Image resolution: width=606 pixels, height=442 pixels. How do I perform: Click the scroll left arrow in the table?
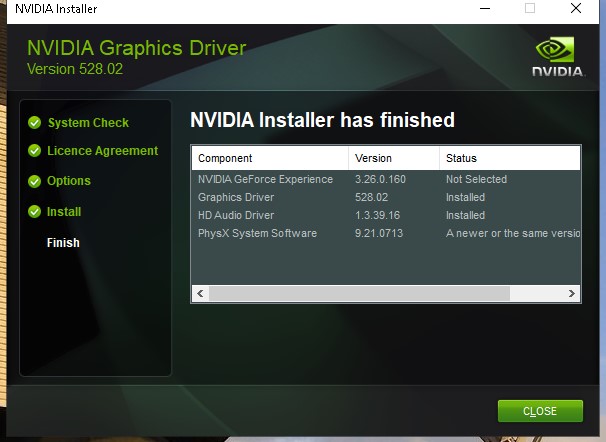(x=200, y=293)
